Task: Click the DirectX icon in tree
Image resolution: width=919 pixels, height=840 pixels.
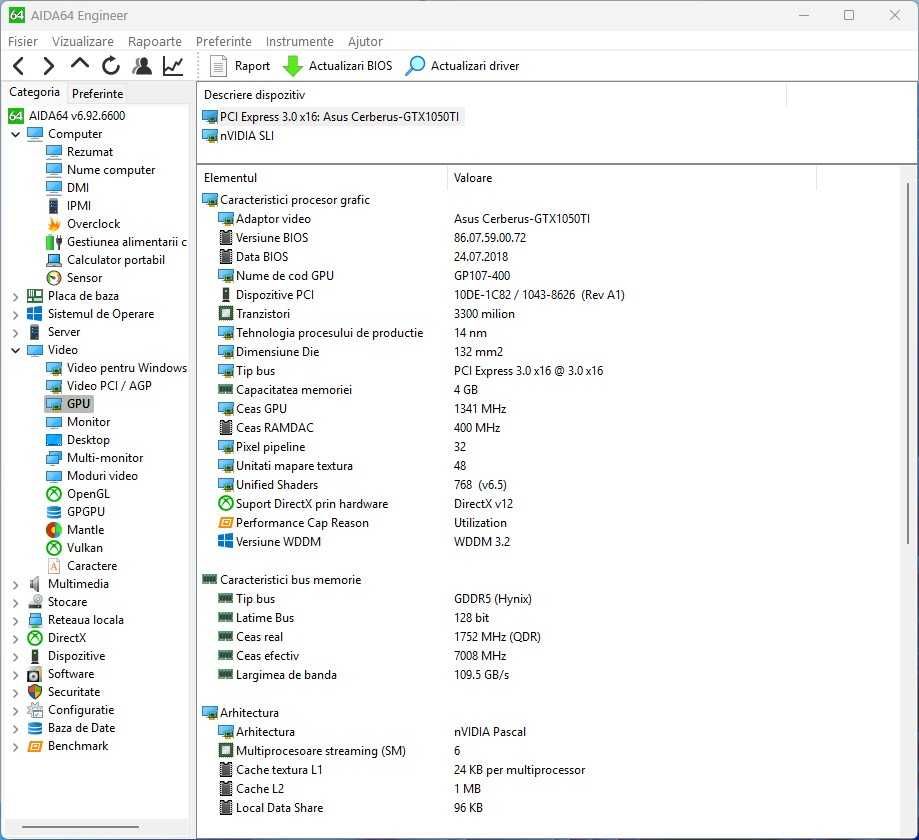Action: (35, 638)
